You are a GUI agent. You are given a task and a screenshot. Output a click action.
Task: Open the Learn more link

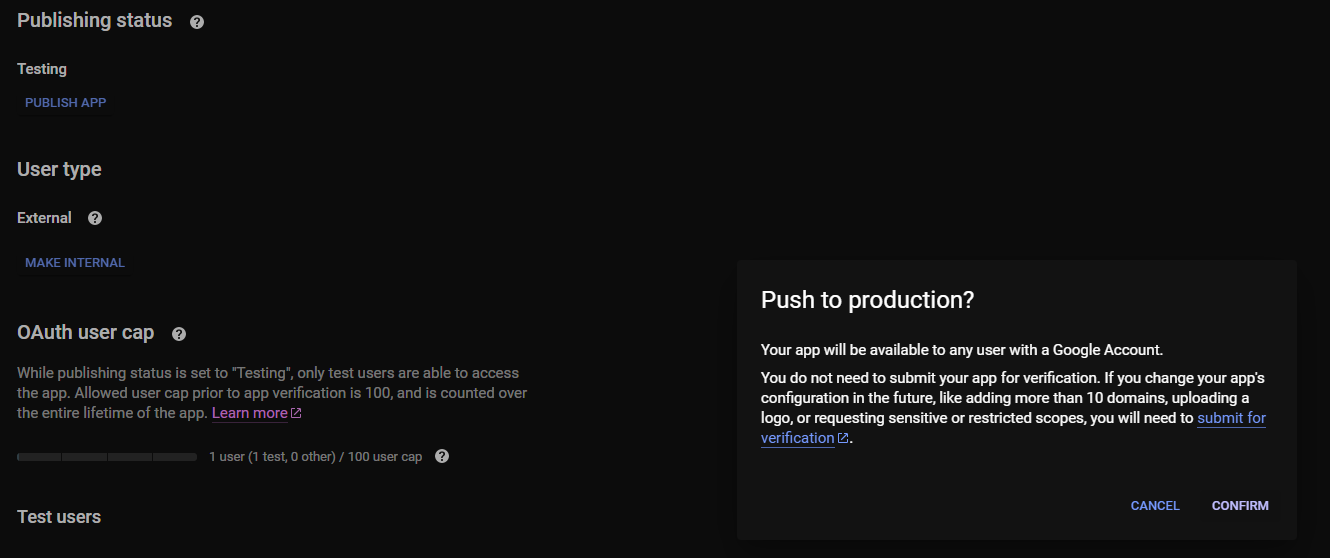click(x=249, y=413)
